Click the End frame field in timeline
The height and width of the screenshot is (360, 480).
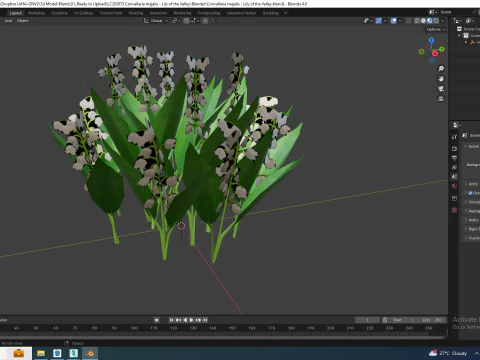click(x=432, y=320)
